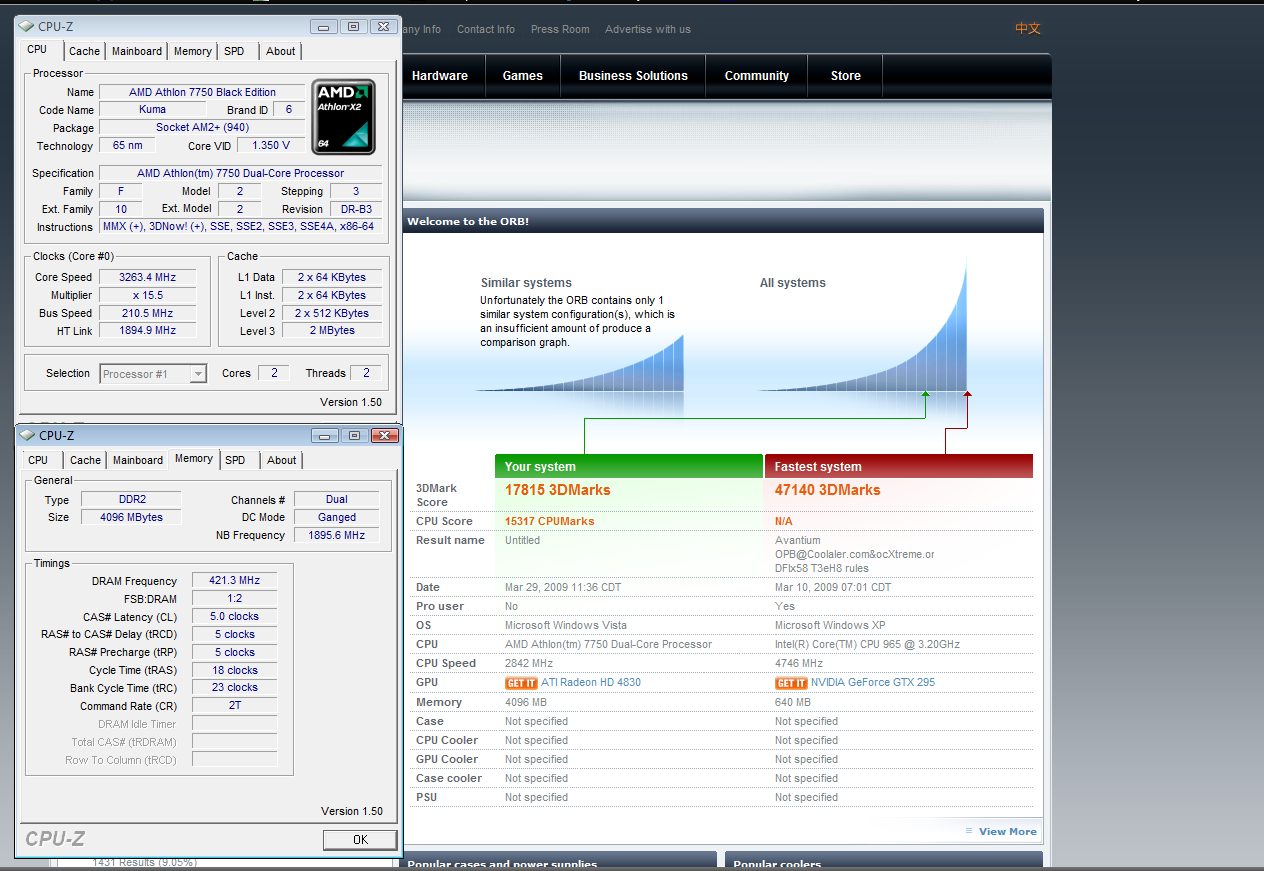
Task: Open ATI Radeon HD 4830 link
Action: coord(591,683)
